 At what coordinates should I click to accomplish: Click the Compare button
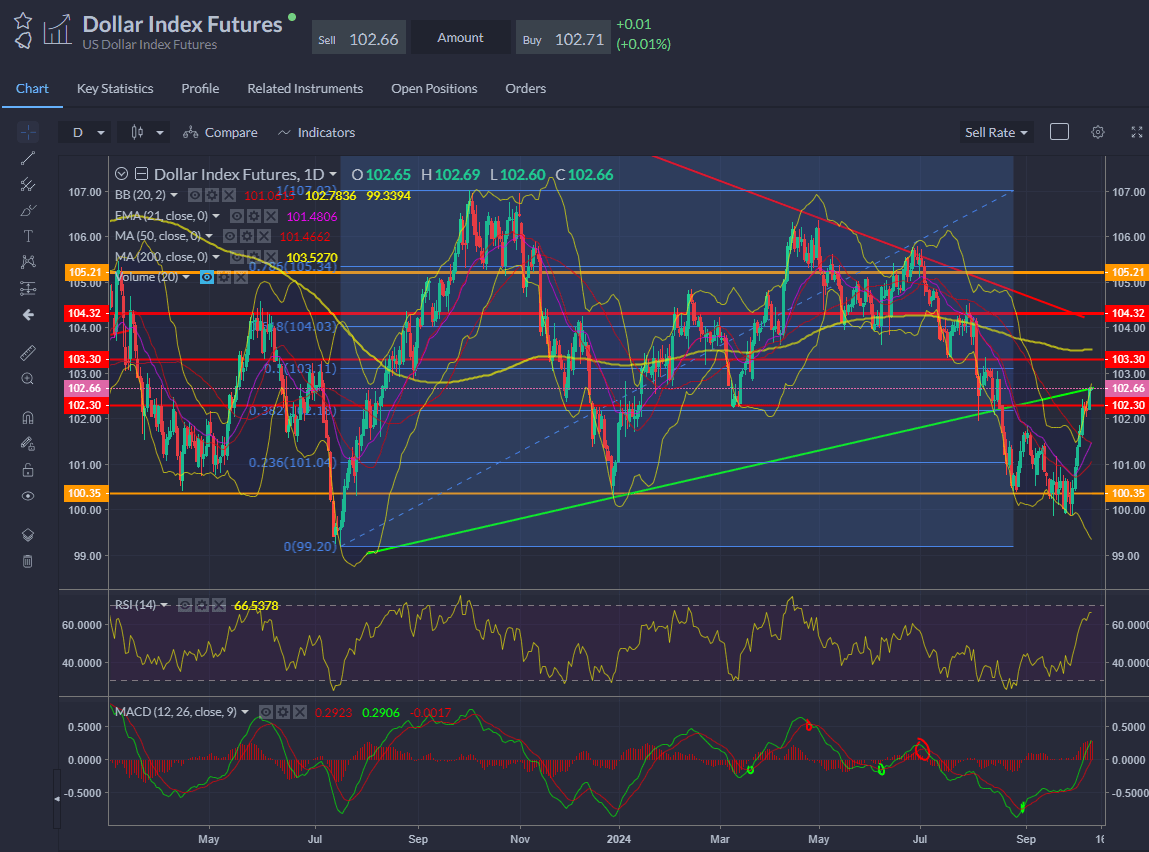click(x=221, y=133)
